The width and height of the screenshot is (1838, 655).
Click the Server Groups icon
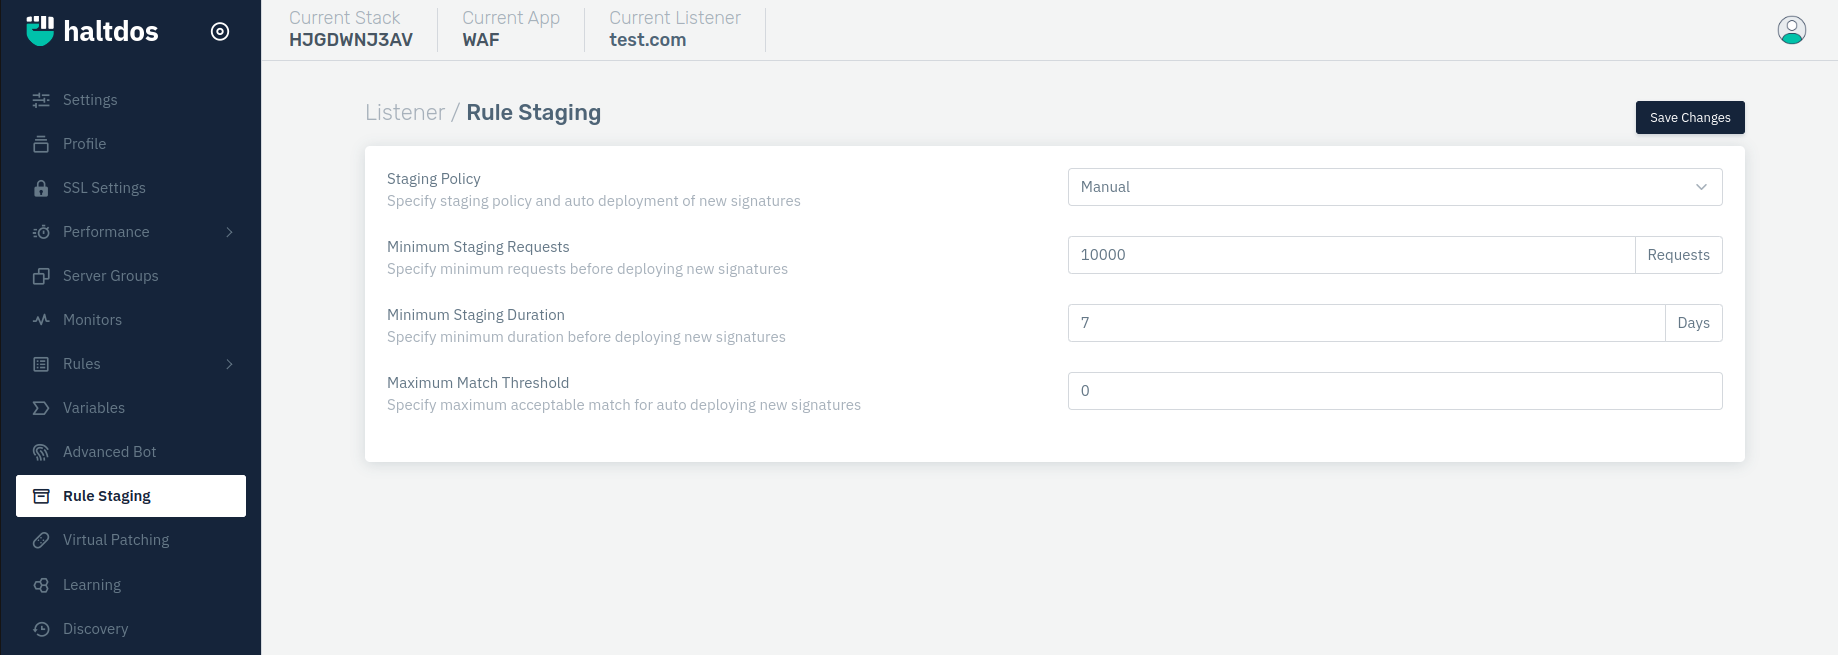pos(41,276)
